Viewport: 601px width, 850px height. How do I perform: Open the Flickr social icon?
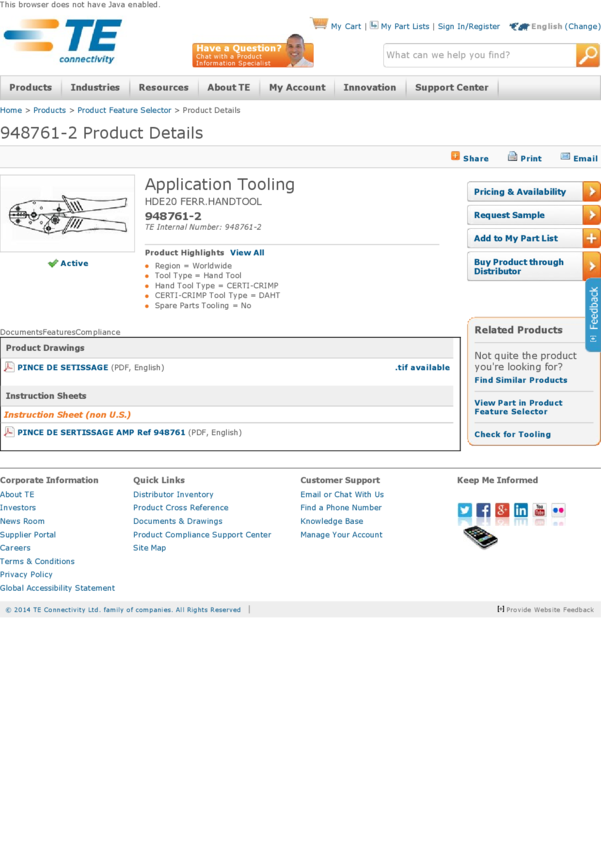(558, 510)
